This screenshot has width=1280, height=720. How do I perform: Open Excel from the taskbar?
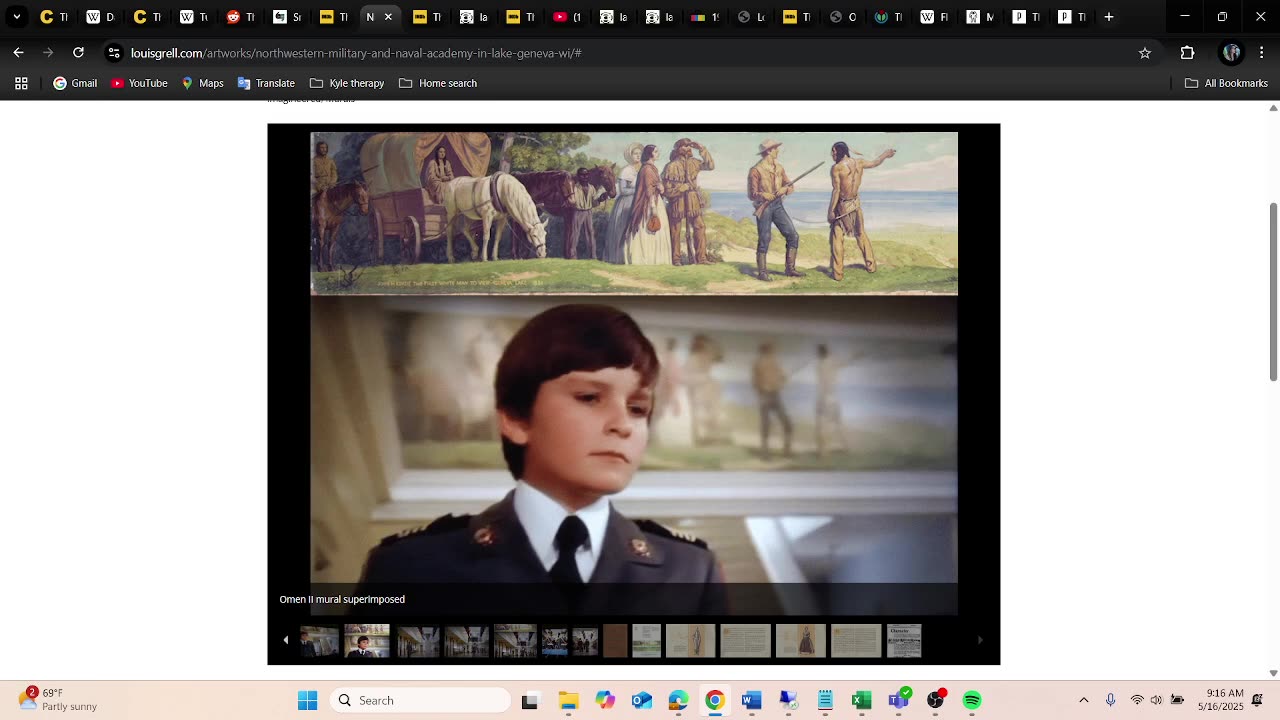point(861,700)
